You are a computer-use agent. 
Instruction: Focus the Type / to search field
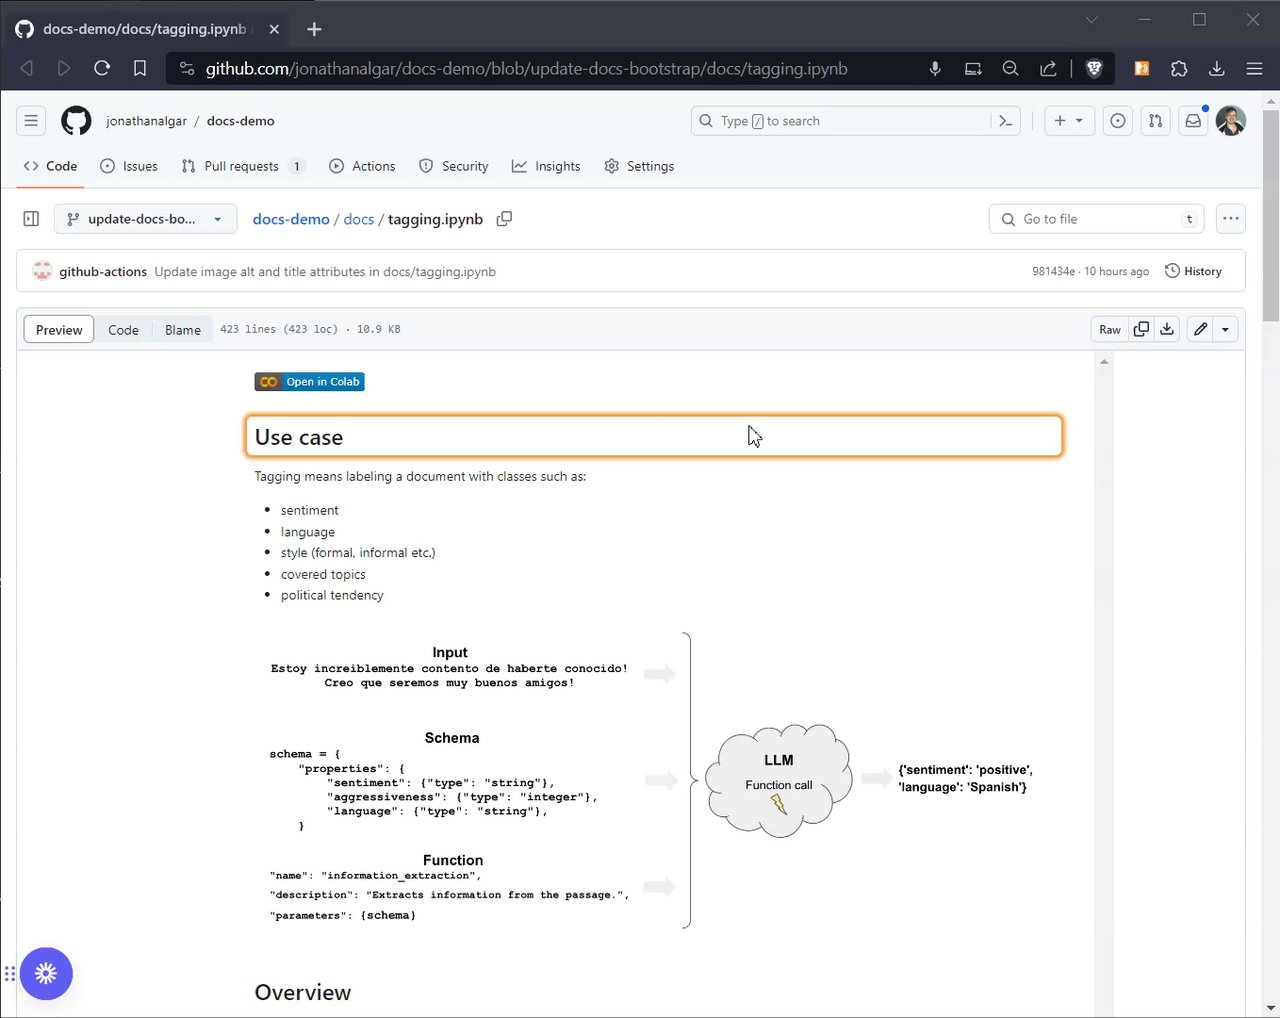click(856, 121)
